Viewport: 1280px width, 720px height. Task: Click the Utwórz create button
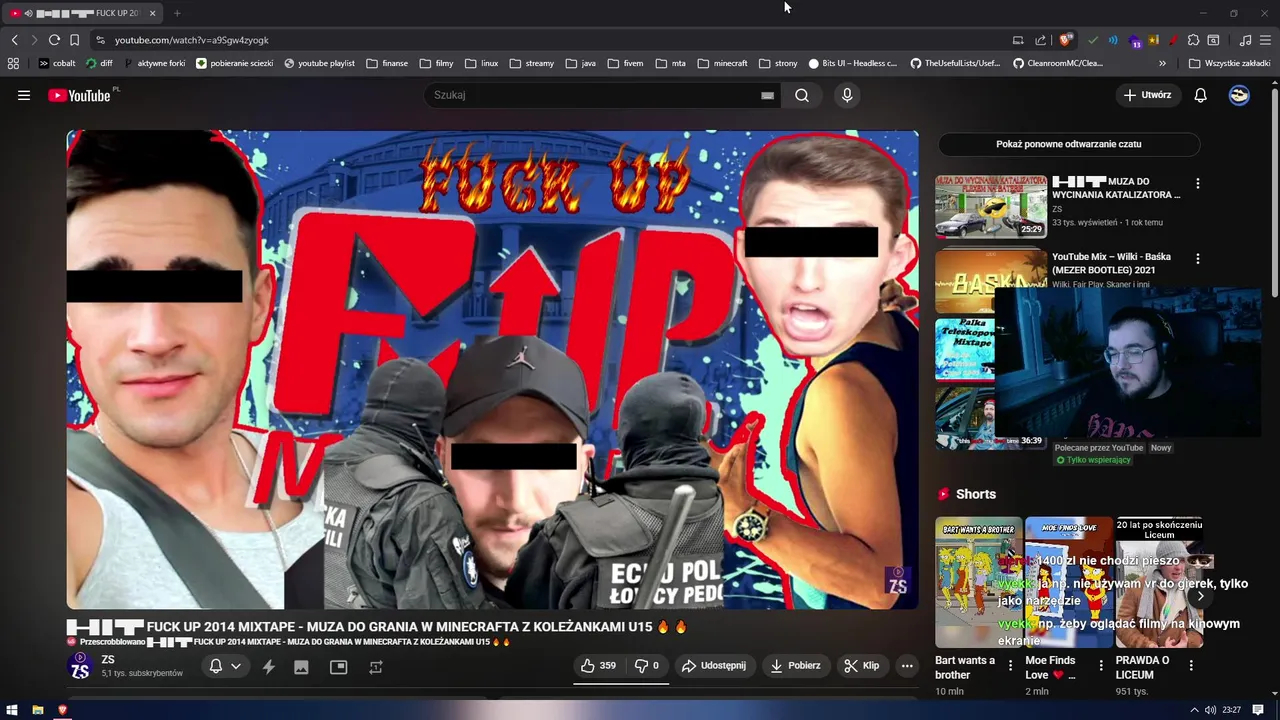(1148, 95)
